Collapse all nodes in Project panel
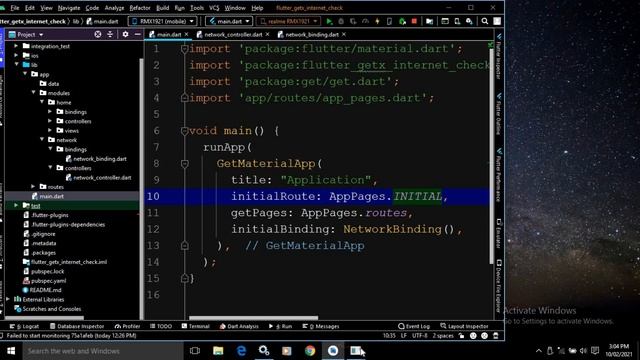This screenshot has height=360, width=640. pyautogui.click(x=110, y=34)
